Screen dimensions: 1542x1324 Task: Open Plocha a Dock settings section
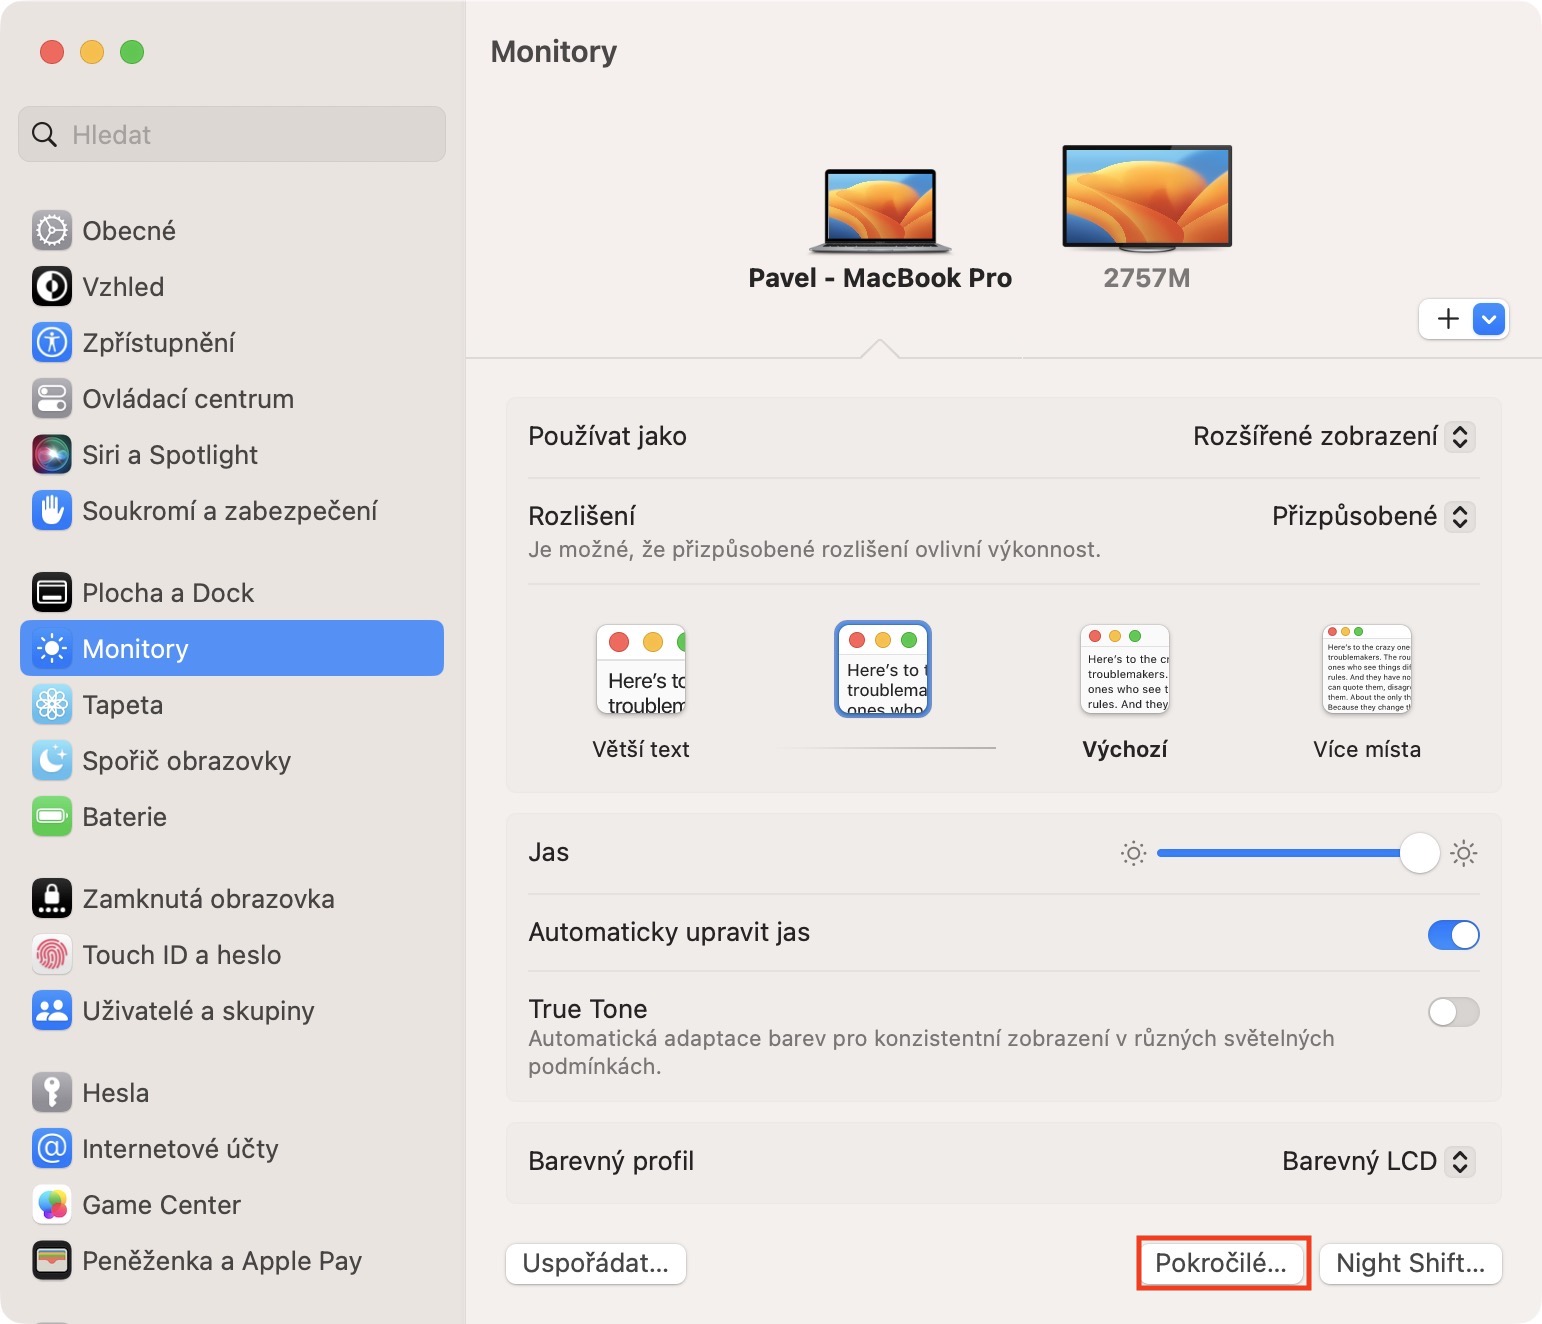(168, 593)
